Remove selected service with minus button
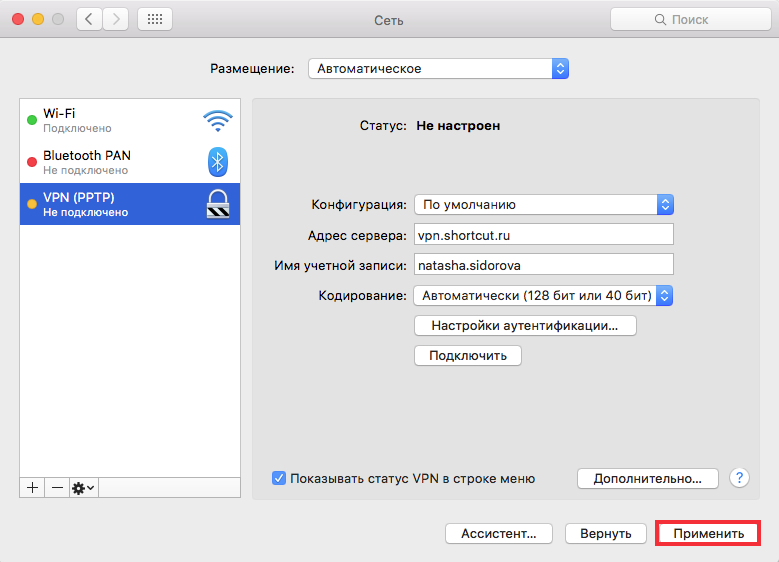 click(x=57, y=488)
